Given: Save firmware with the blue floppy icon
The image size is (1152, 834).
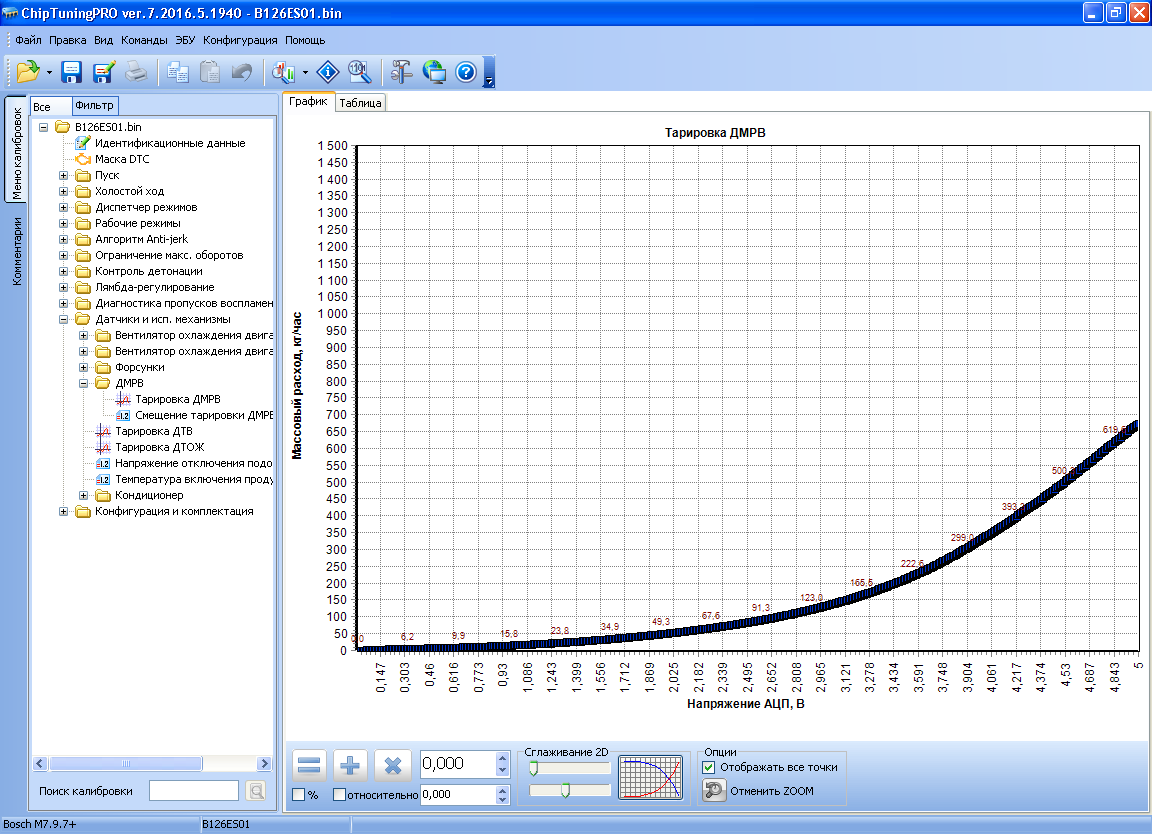Looking at the screenshot, I should click(x=71, y=72).
